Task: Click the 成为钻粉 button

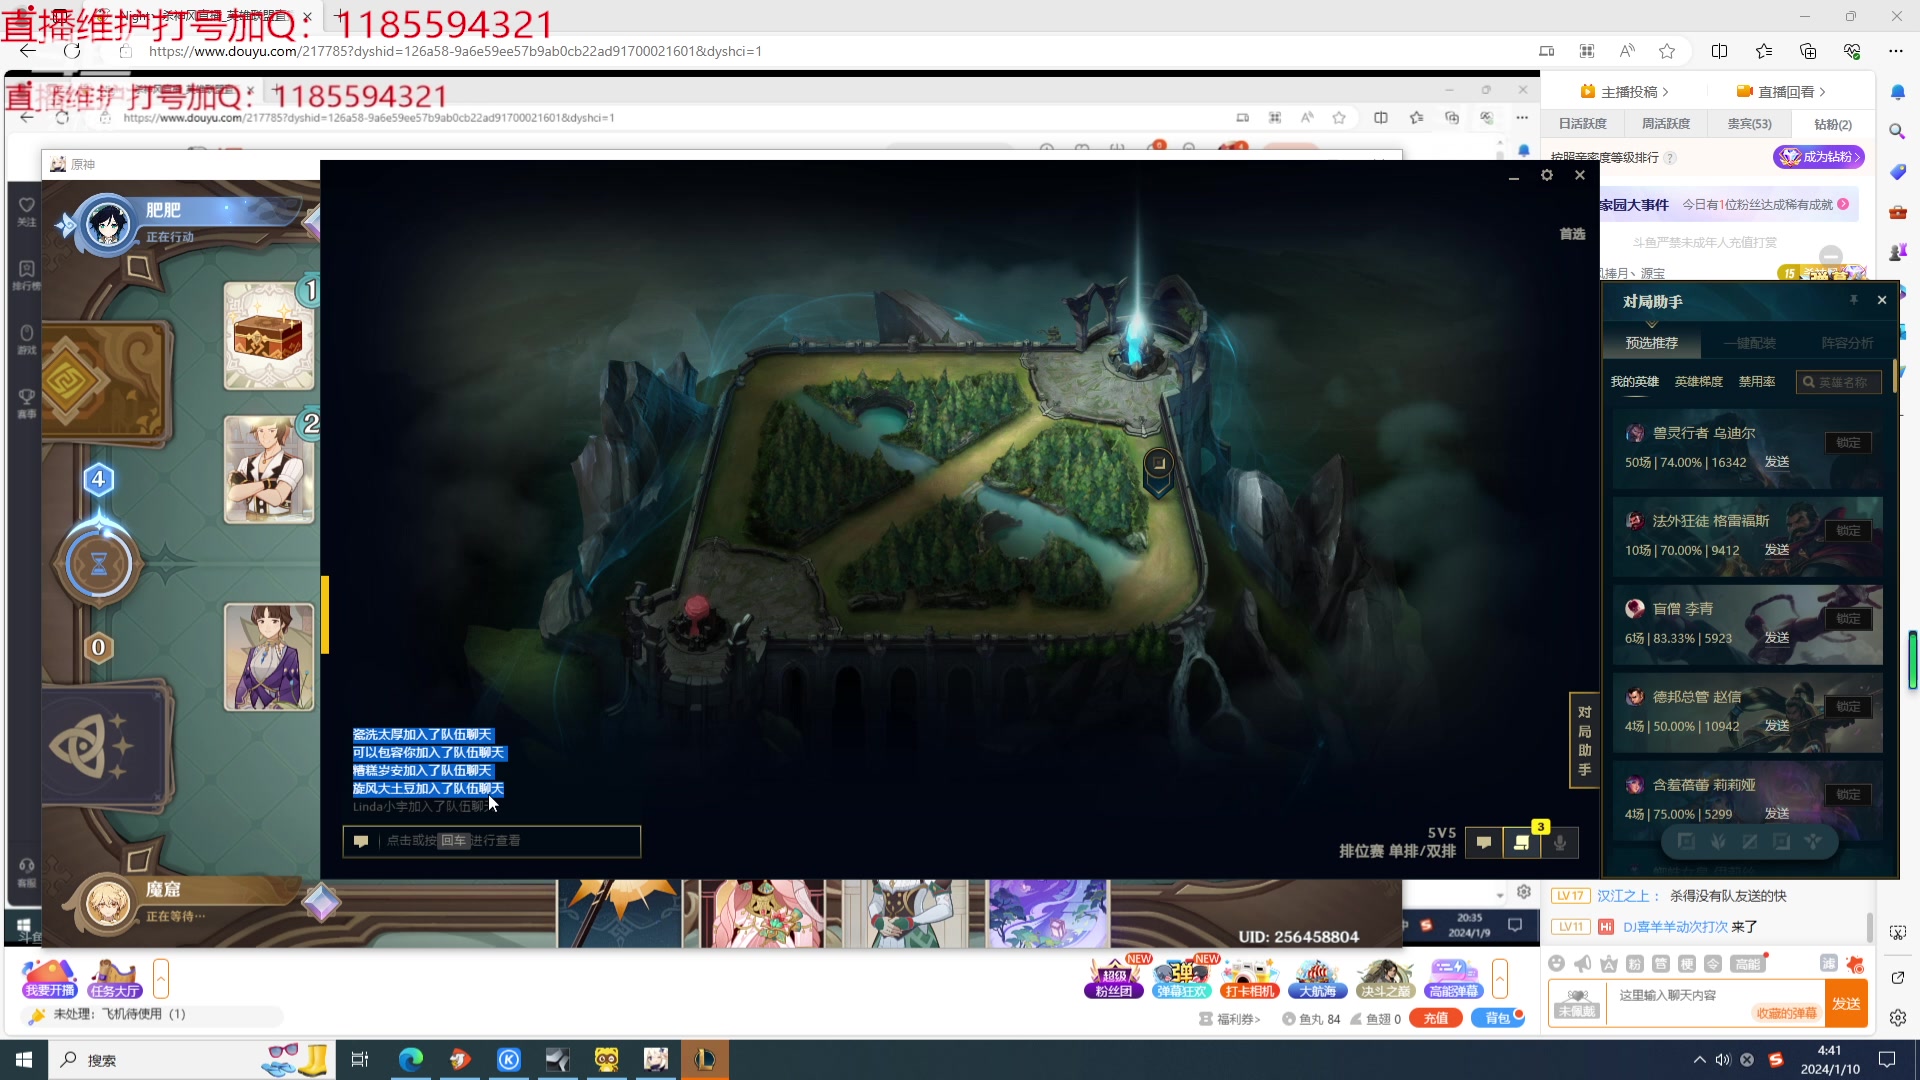Action: [1819, 157]
